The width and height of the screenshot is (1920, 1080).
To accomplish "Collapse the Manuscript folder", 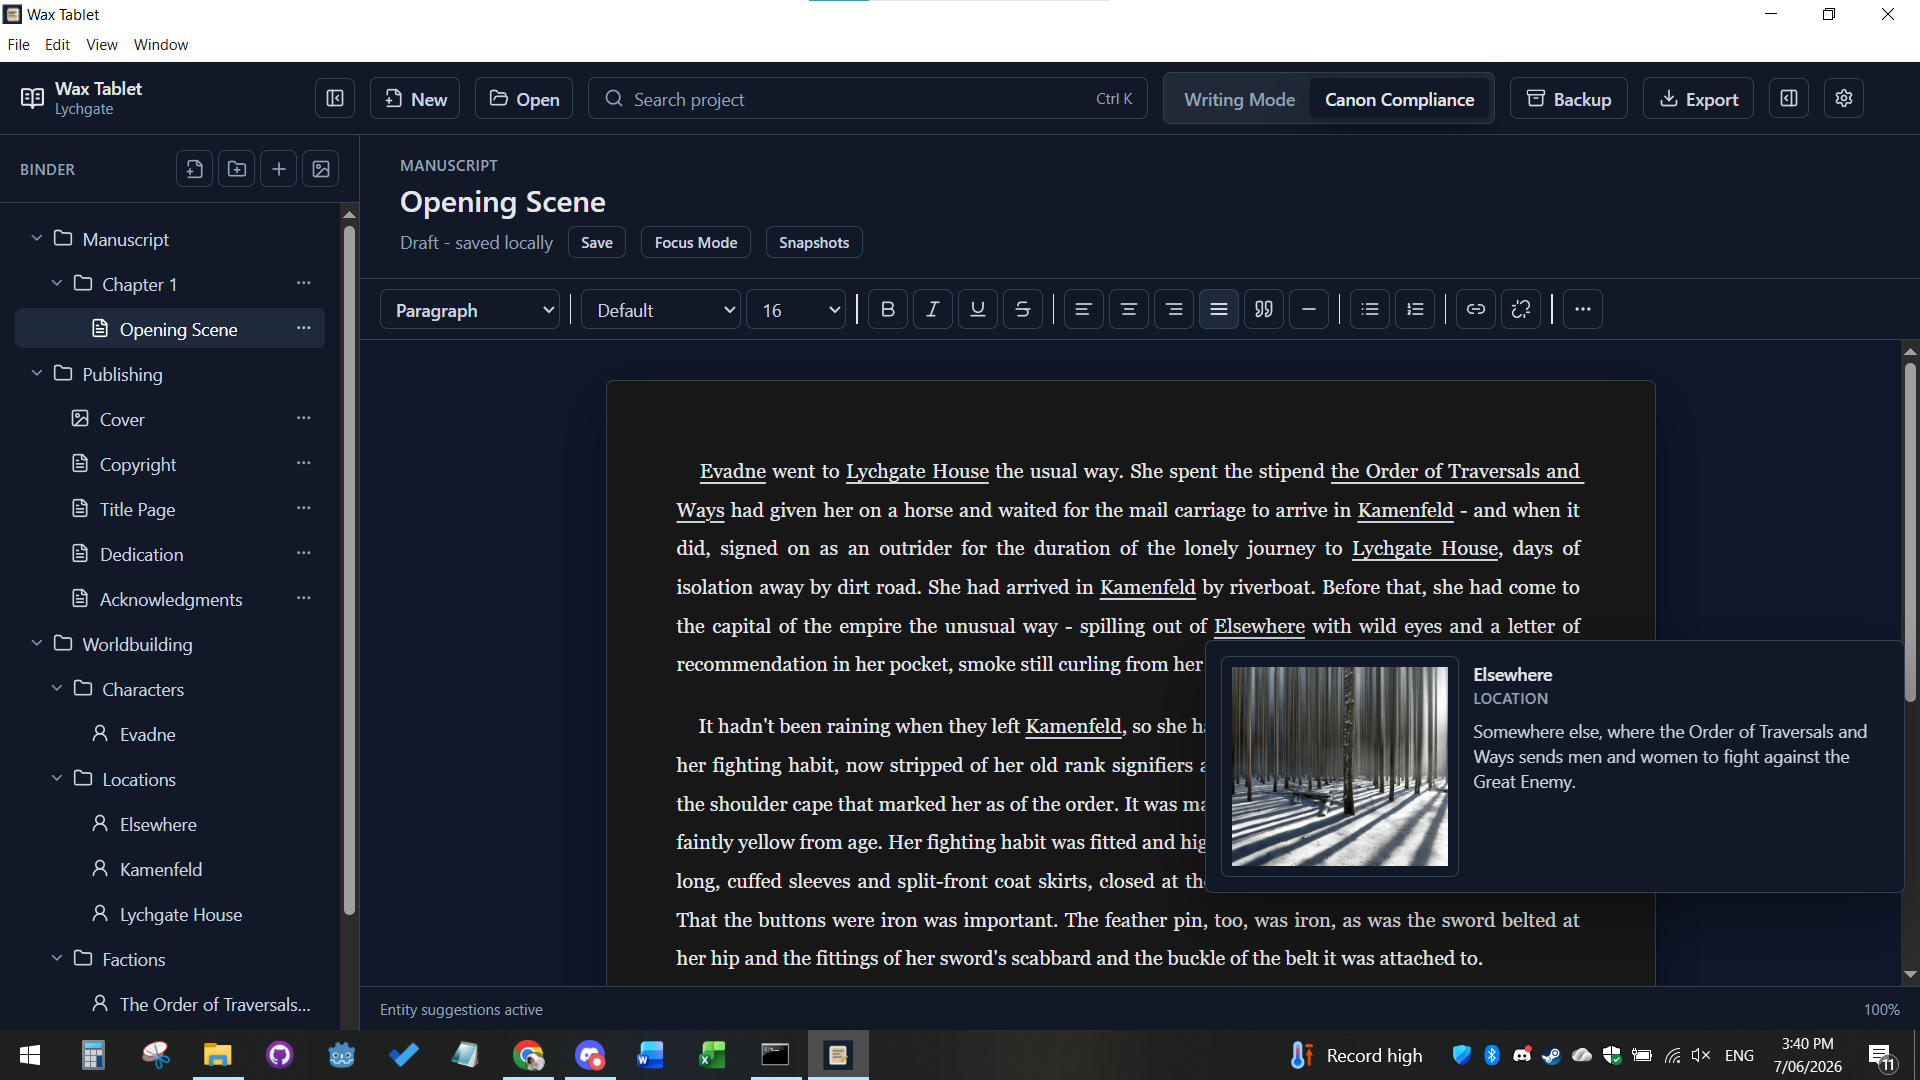I will (x=37, y=238).
